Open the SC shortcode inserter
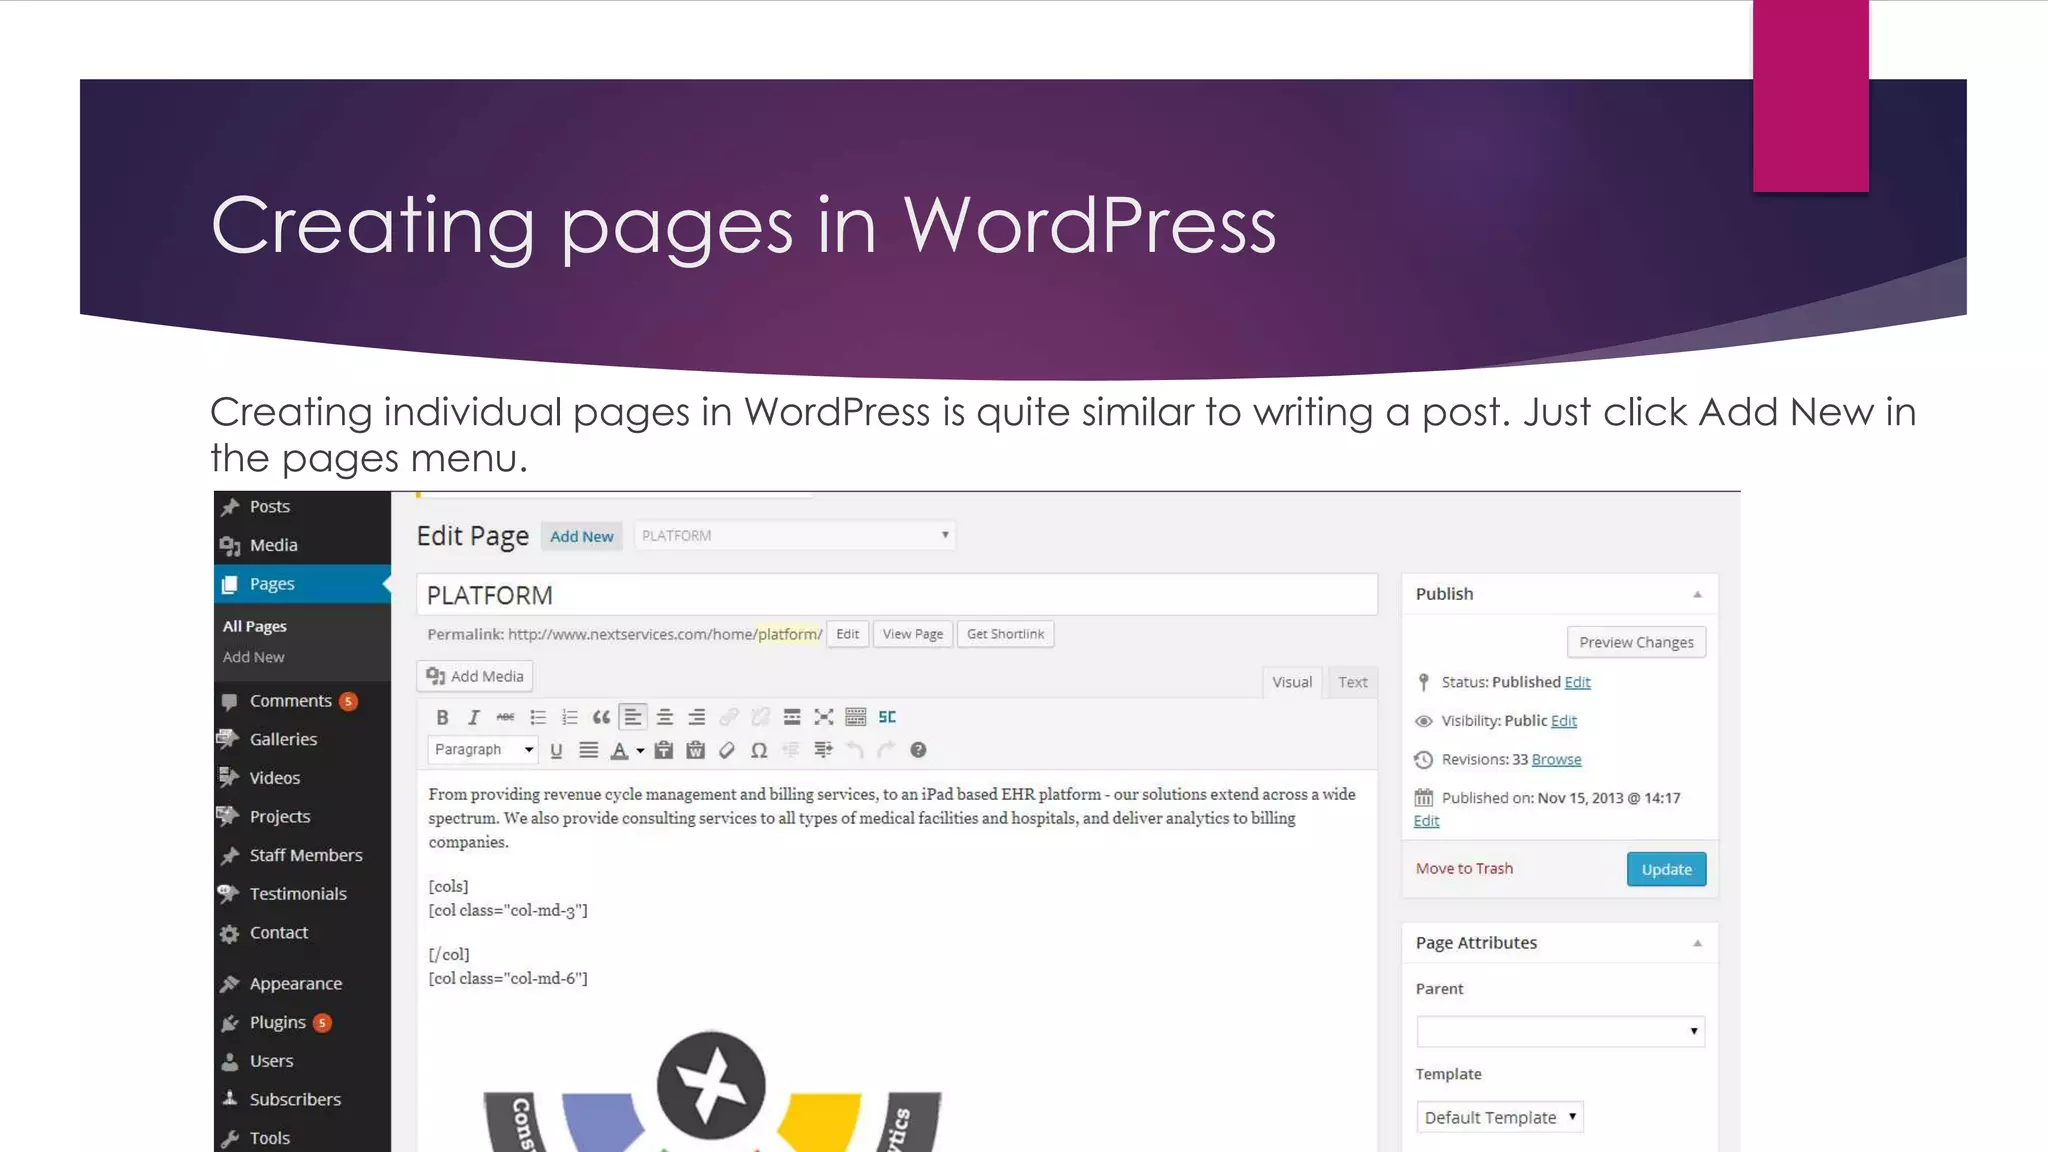This screenshot has width=2048, height=1152. coord(887,717)
